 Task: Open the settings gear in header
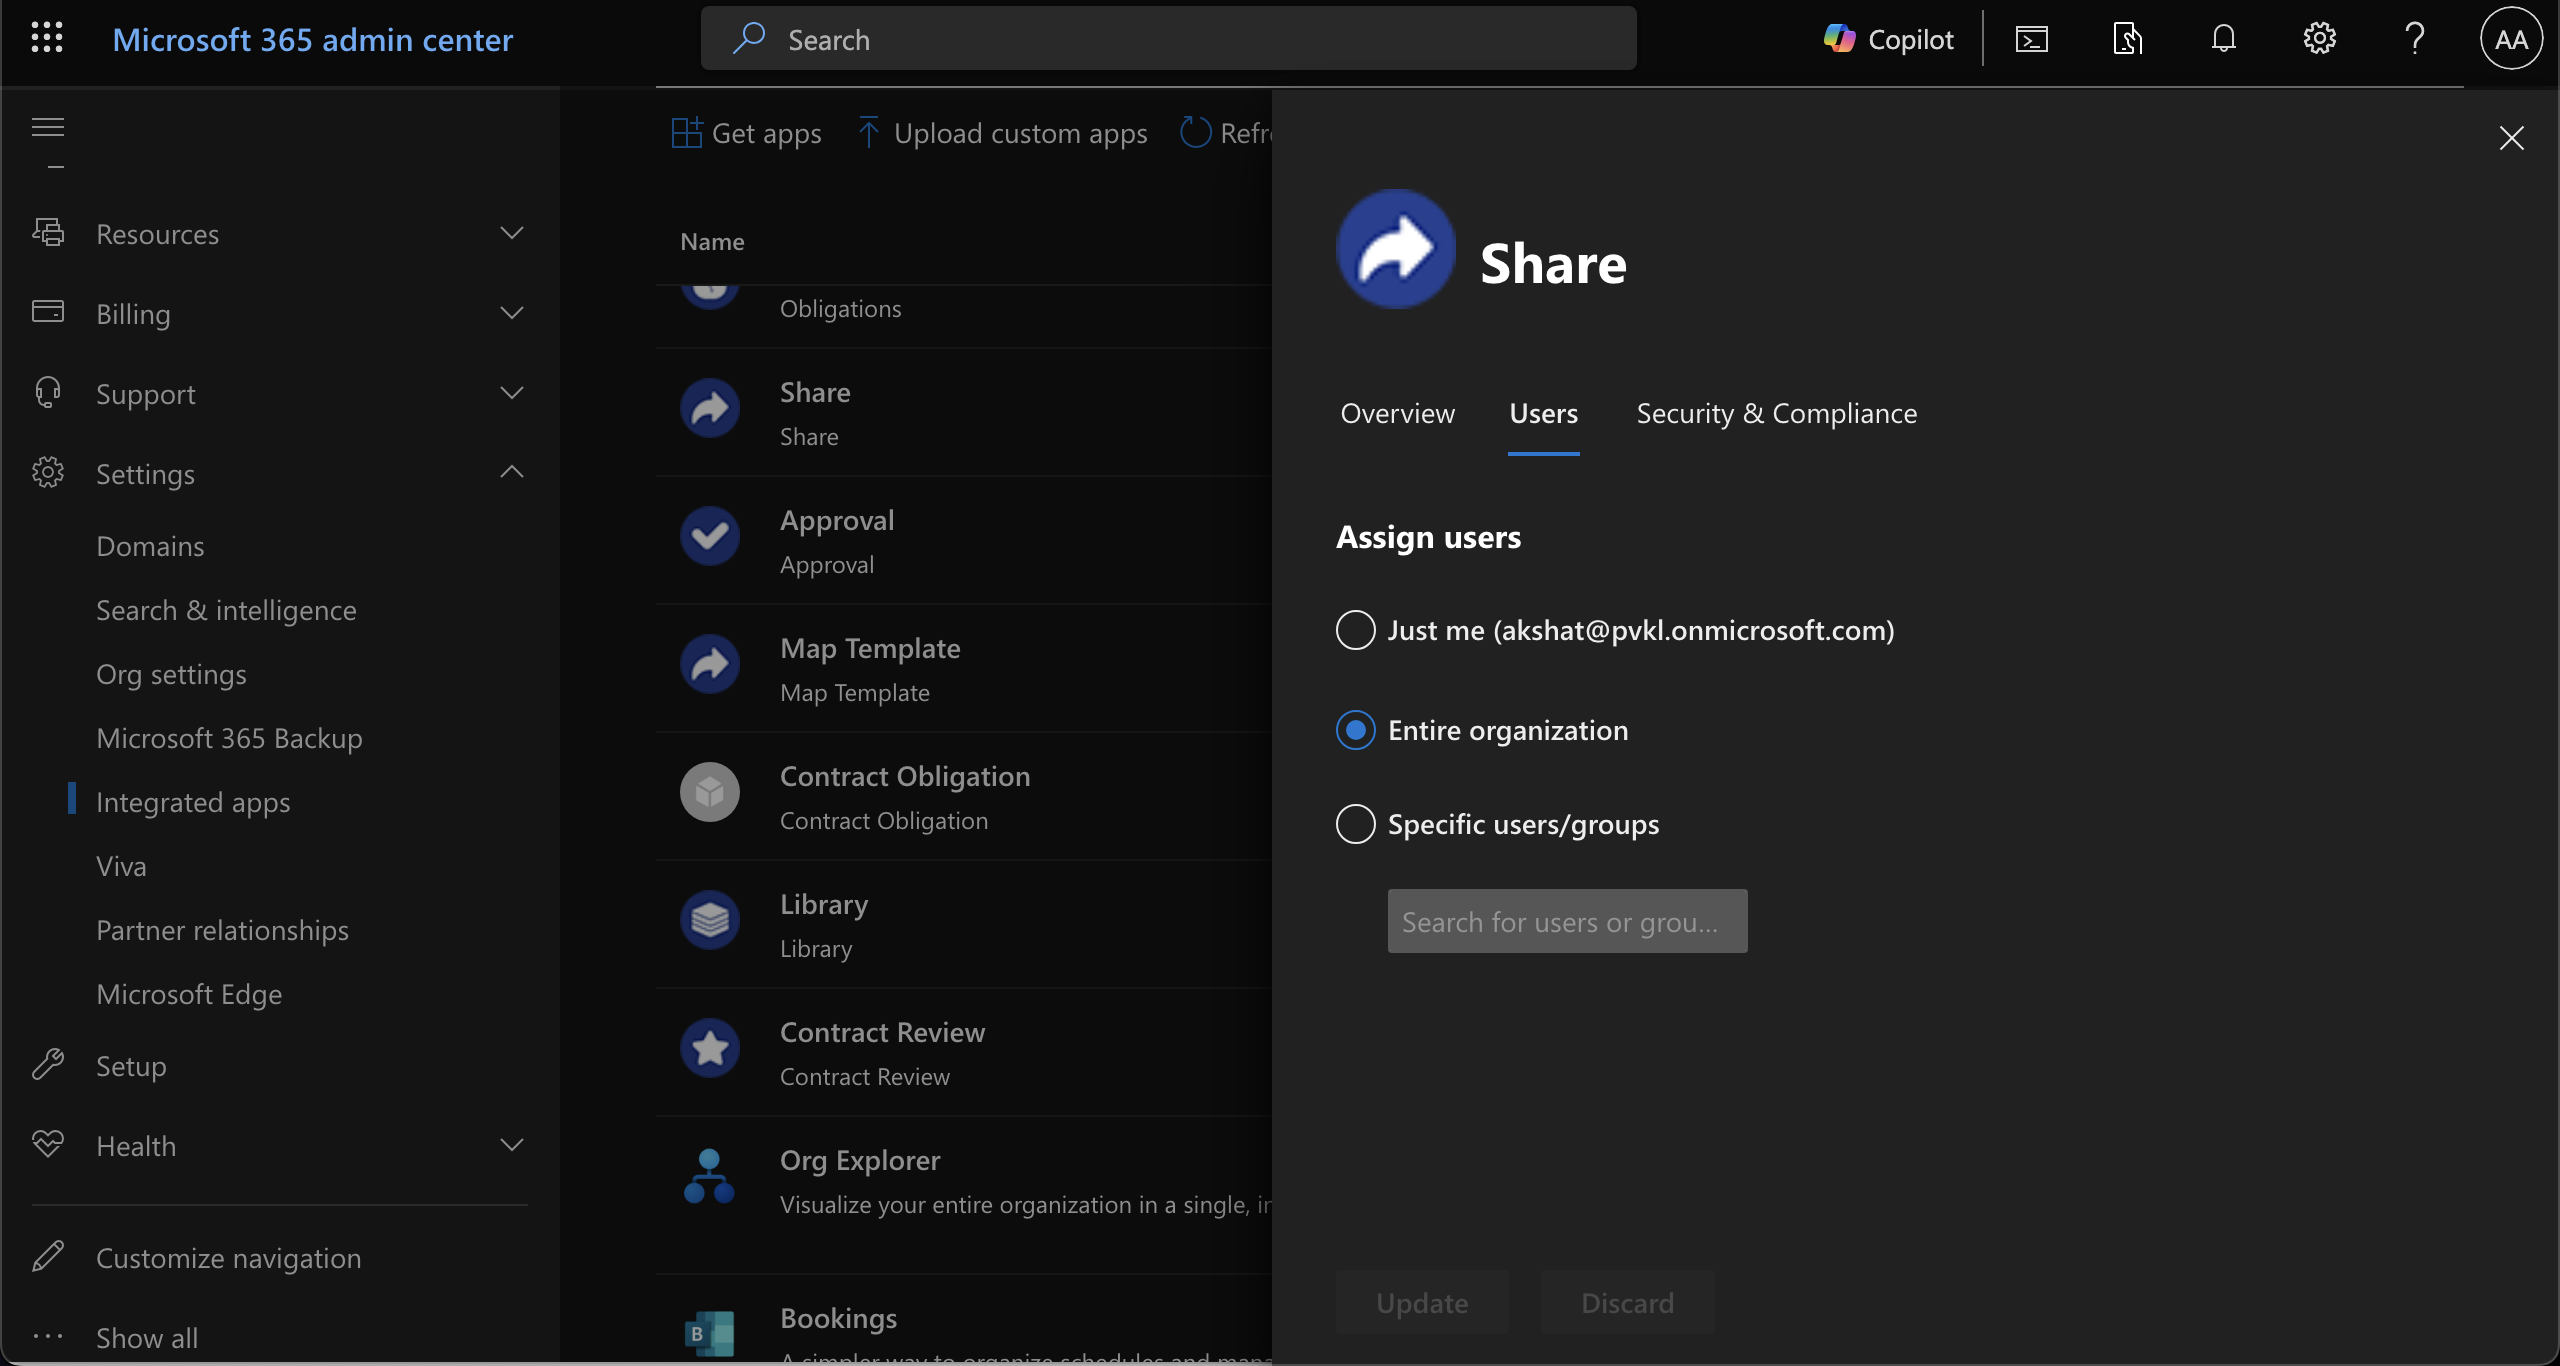pos(2319,39)
